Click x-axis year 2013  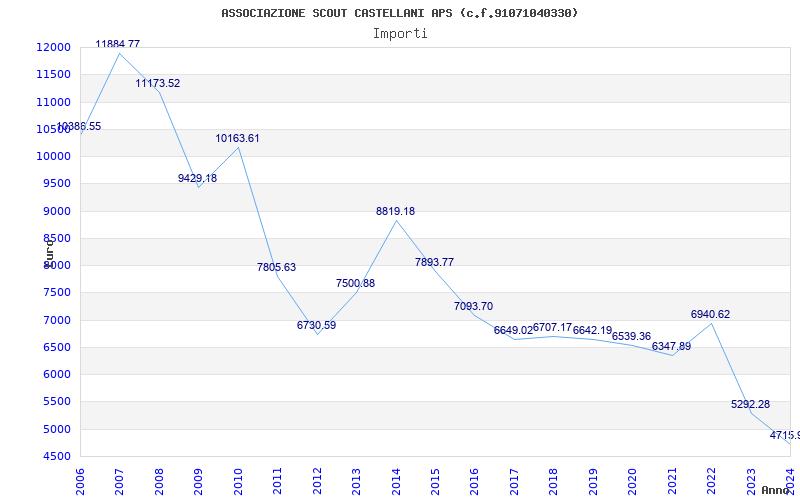[x=357, y=482]
